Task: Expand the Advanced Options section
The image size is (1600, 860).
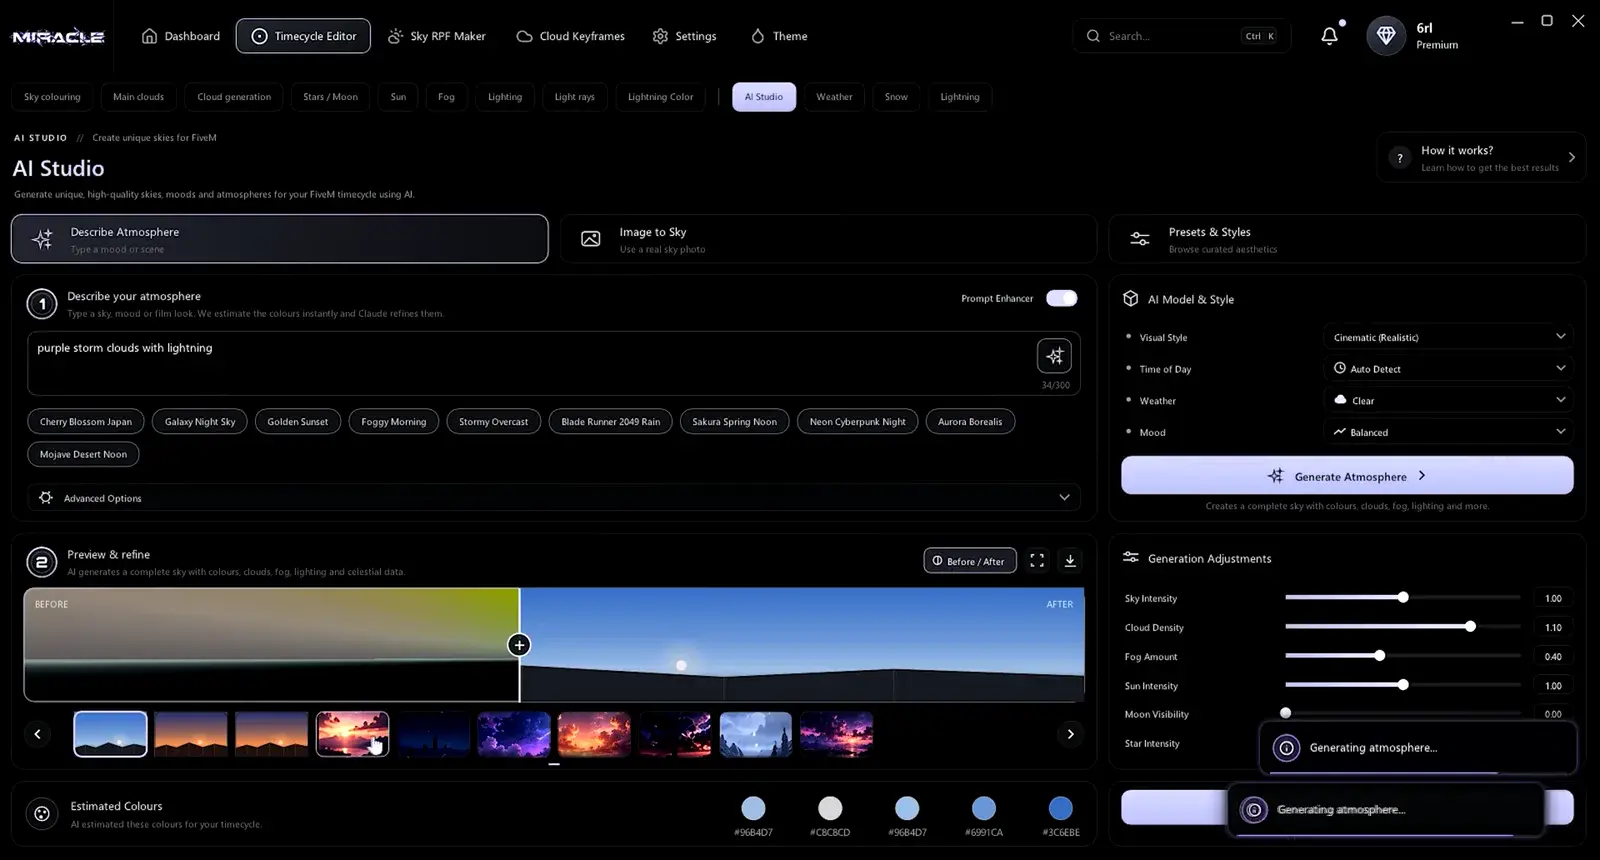Action: click(554, 498)
